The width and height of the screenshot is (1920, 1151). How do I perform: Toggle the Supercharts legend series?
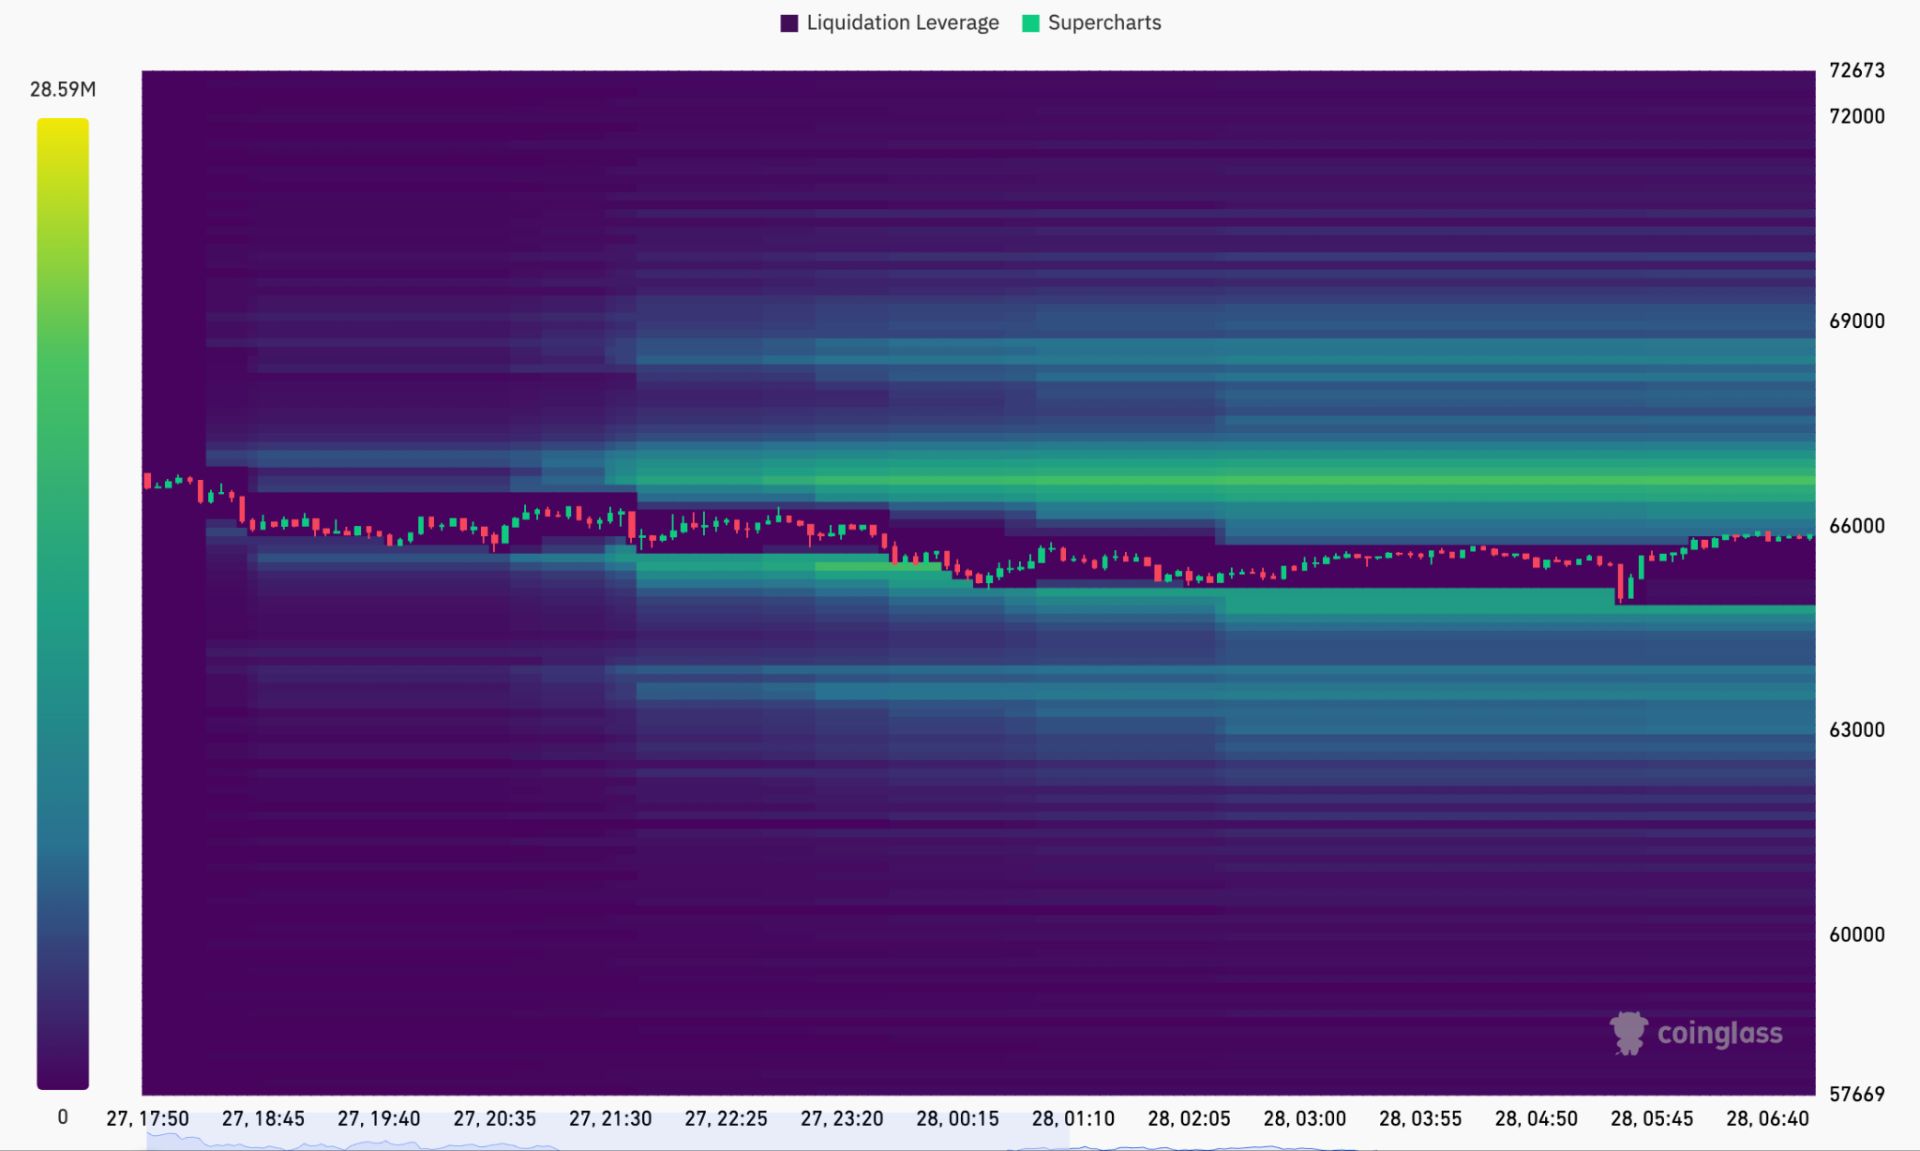[x=1091, y=23]
